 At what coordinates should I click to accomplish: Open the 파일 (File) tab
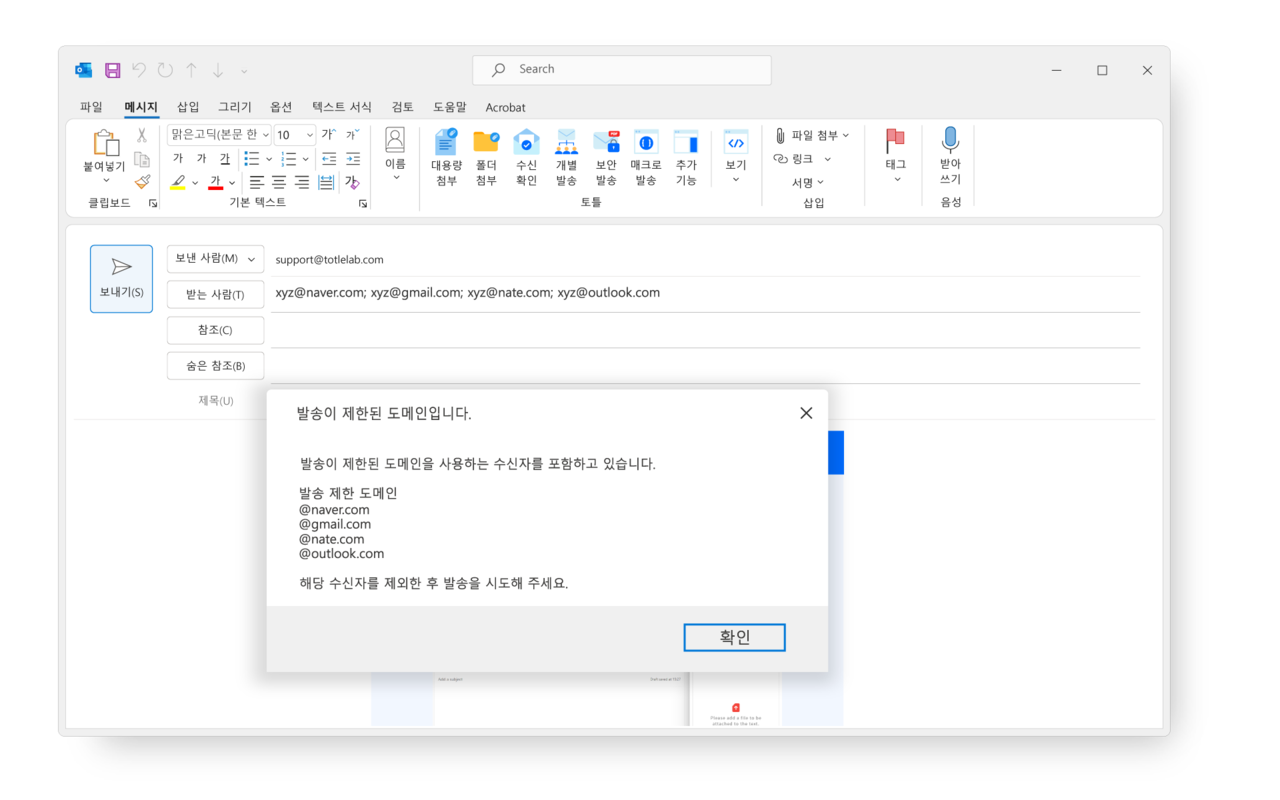[x=91, y=107]
